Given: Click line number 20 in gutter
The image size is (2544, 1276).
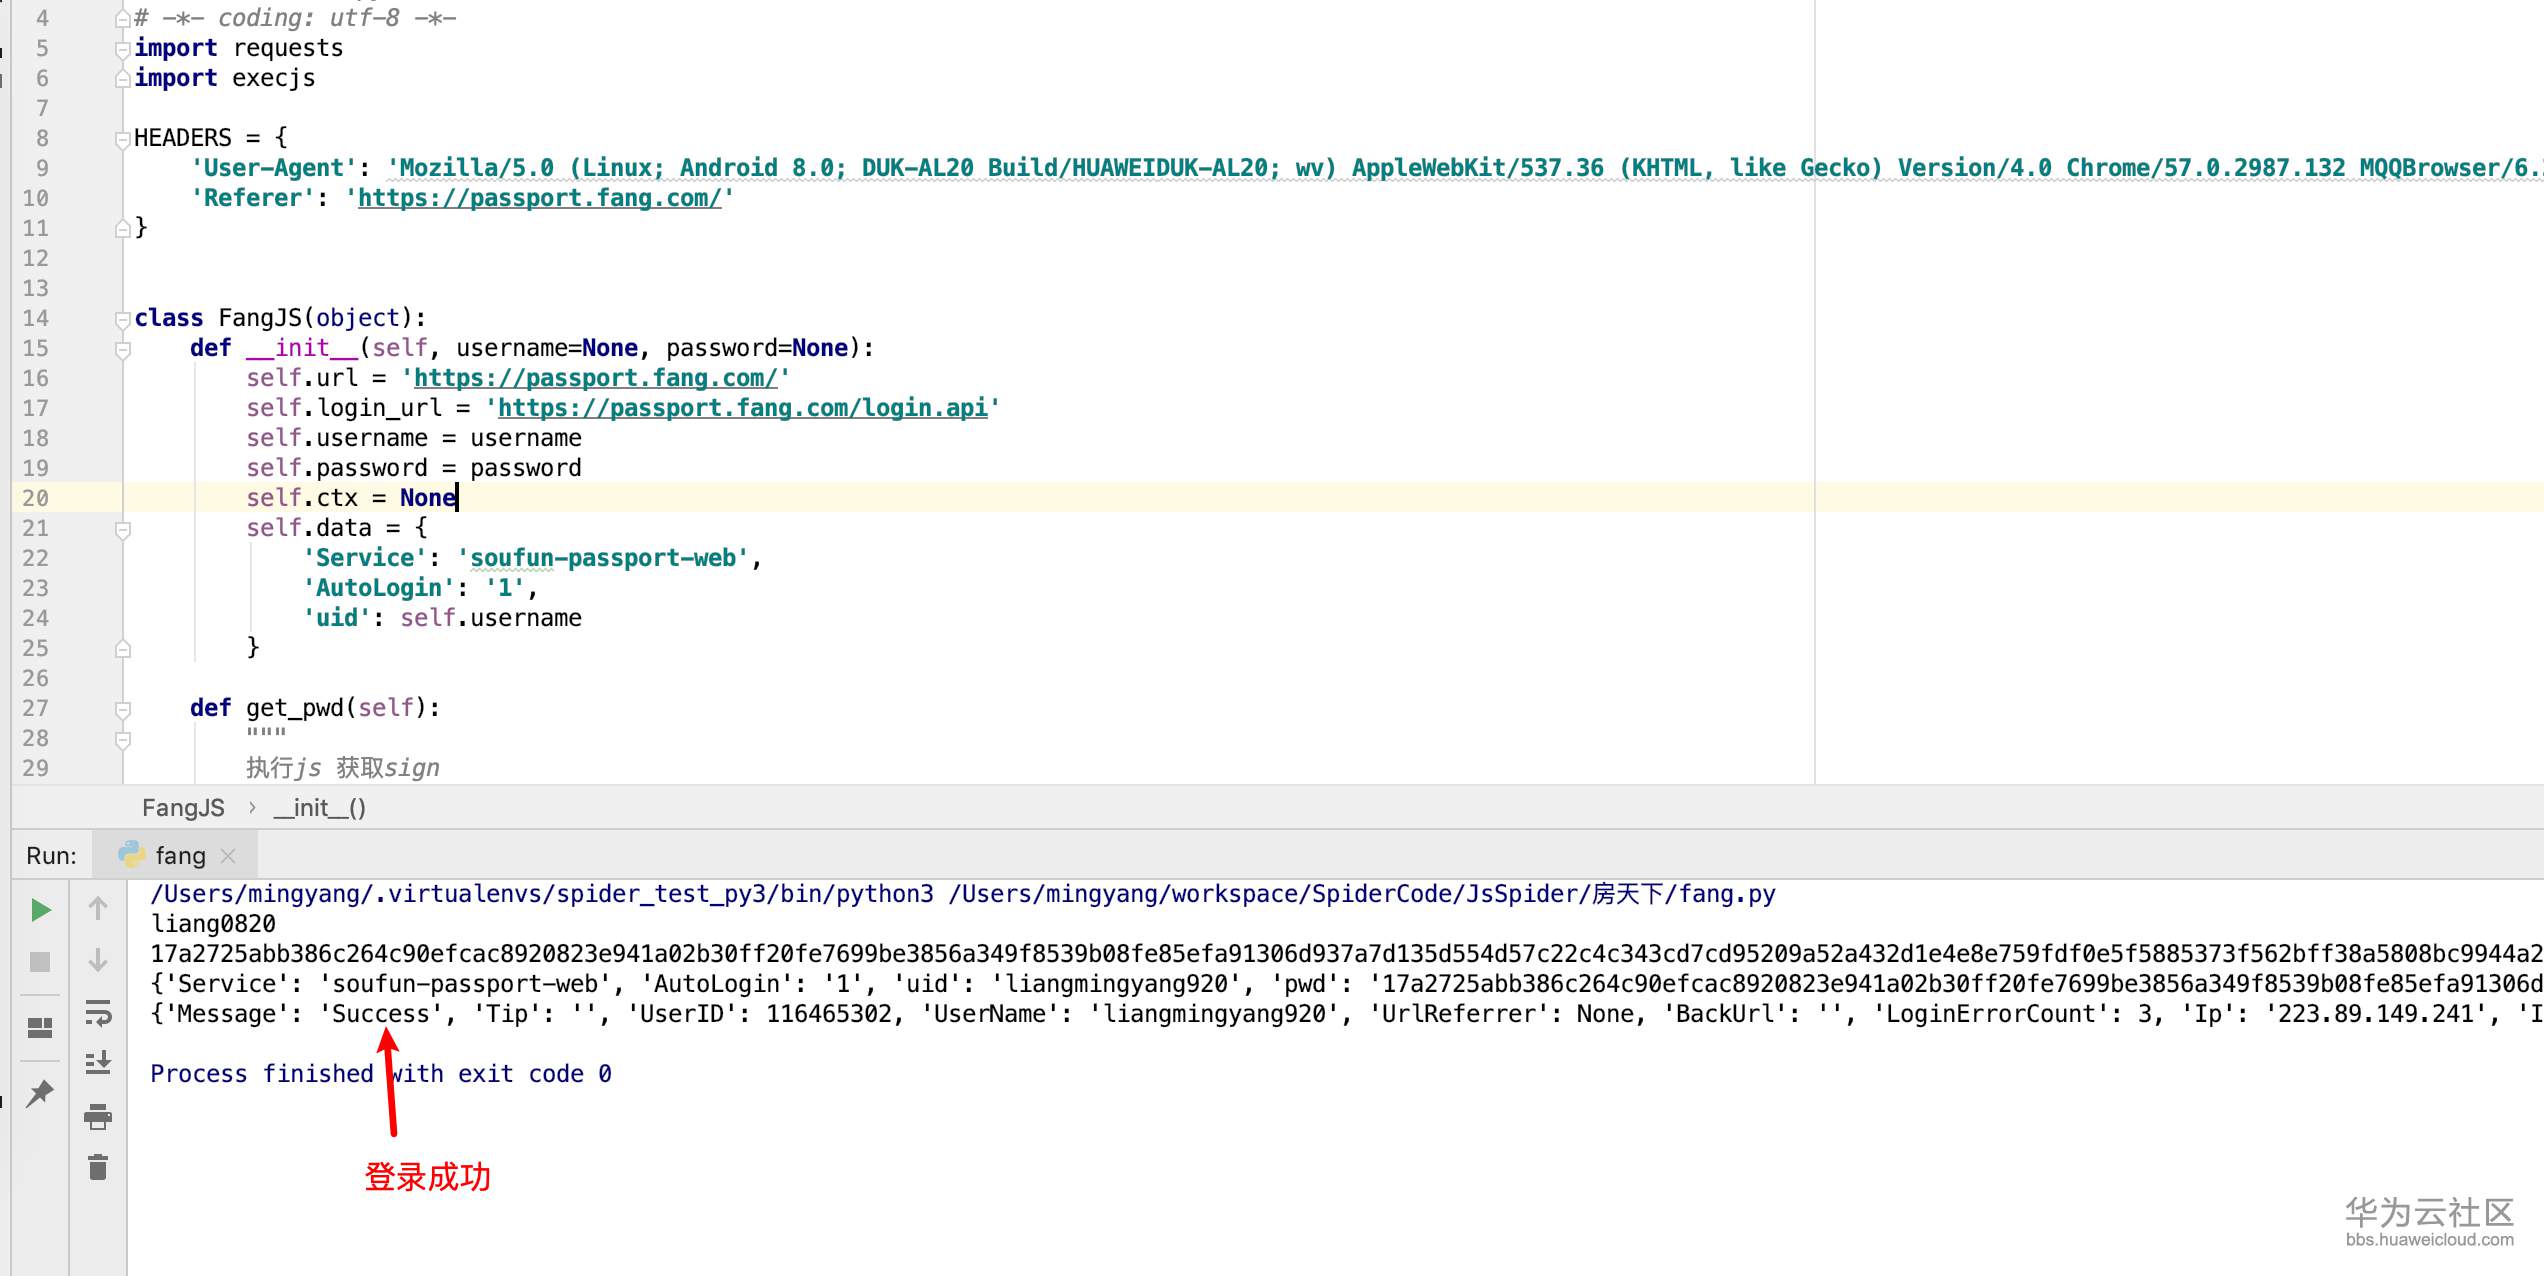Looking at the screenshot, I should point(37,497).
